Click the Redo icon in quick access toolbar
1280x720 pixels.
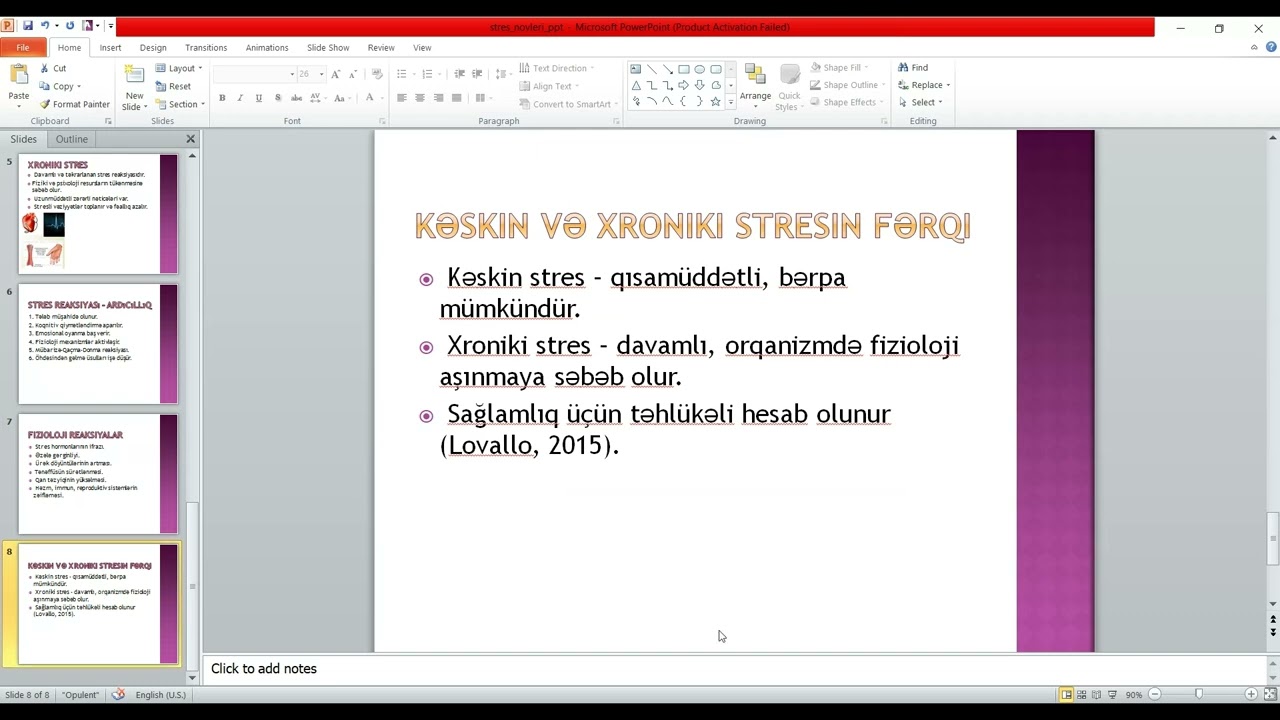pos(70,26)
